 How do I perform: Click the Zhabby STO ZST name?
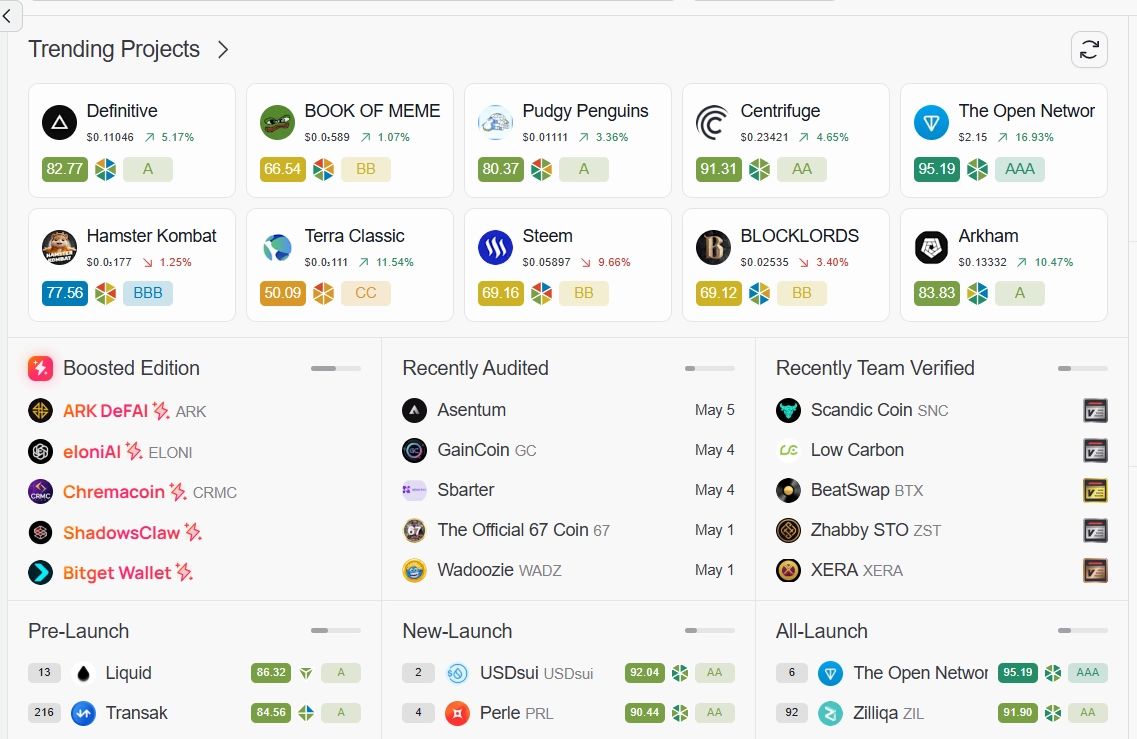pyautogui.click(x=876, y=530)
